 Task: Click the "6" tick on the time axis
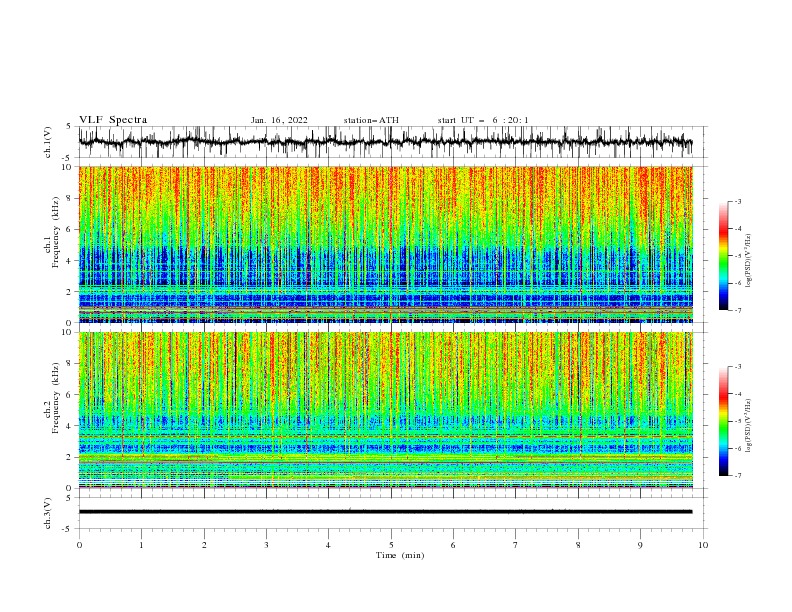453,545
